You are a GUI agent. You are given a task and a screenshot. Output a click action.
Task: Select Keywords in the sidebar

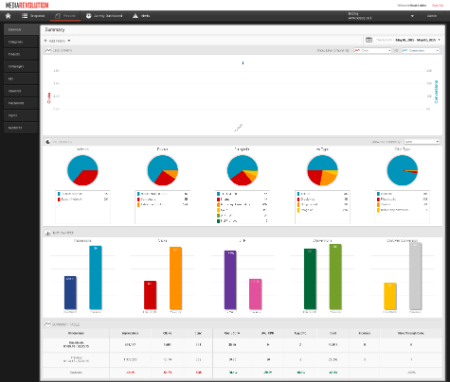(21, 91)
